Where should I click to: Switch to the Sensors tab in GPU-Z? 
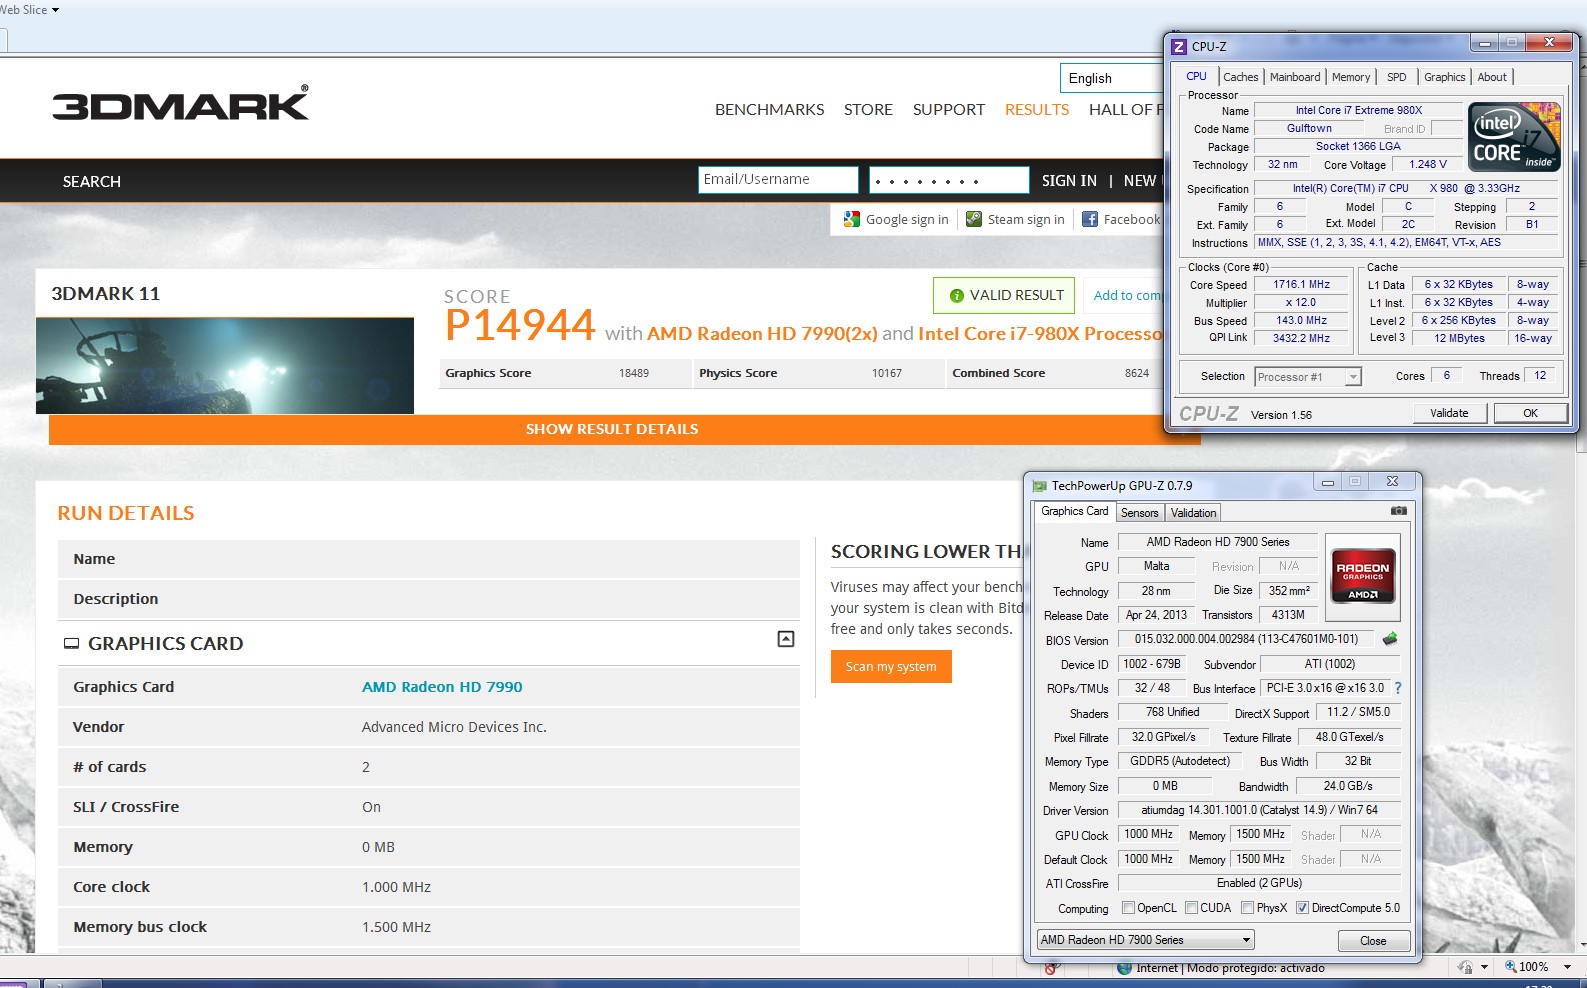pos(1139,513)
